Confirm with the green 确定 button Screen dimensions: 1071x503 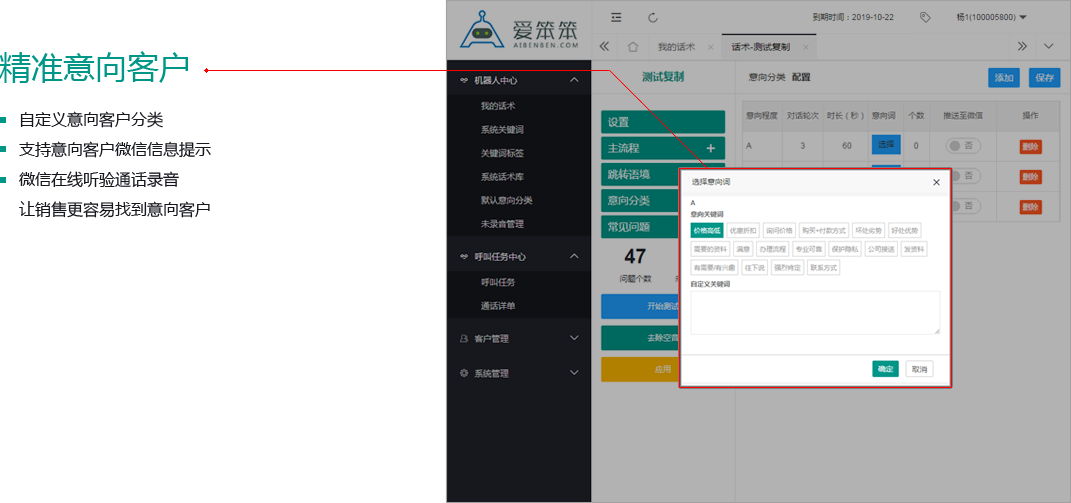[x=885, y=368]
